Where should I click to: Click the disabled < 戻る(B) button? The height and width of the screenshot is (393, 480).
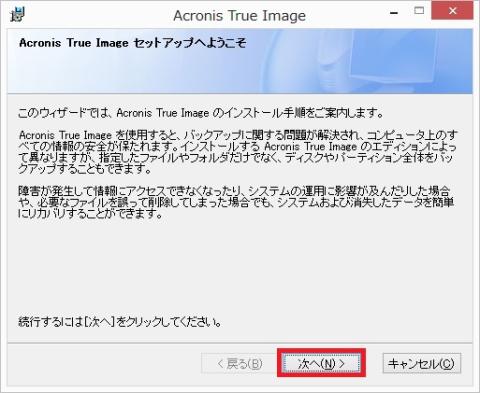click(240, 363)
